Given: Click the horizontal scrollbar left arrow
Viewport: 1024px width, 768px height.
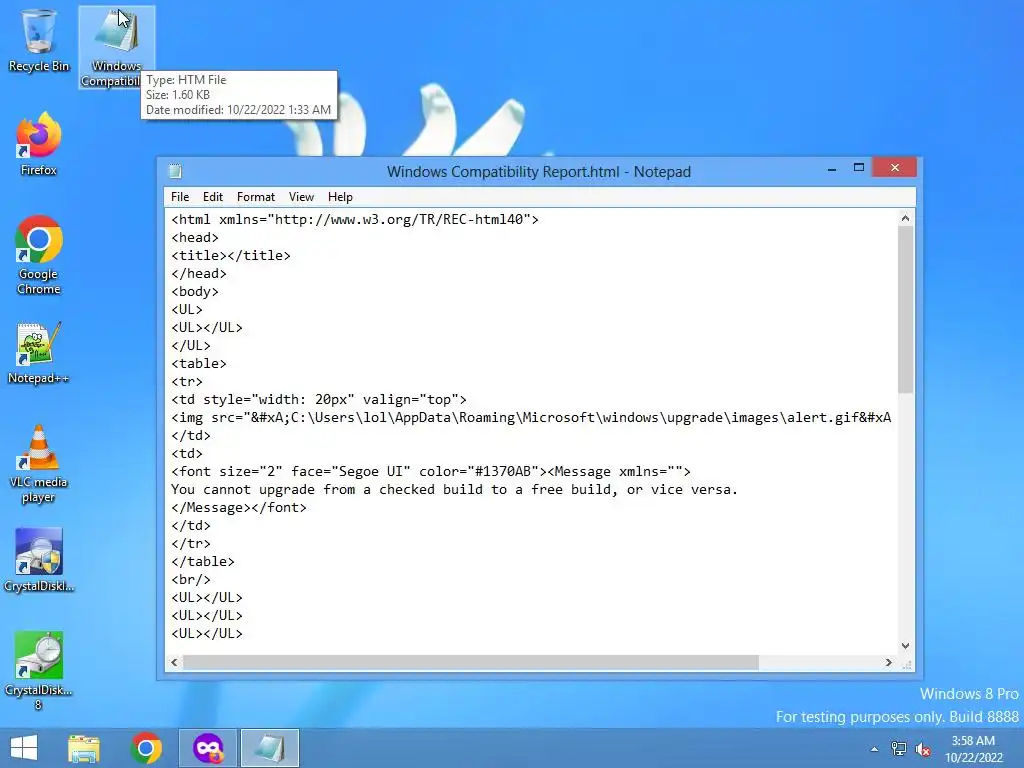Looking at the screenshot, I should tap(174, 662).
